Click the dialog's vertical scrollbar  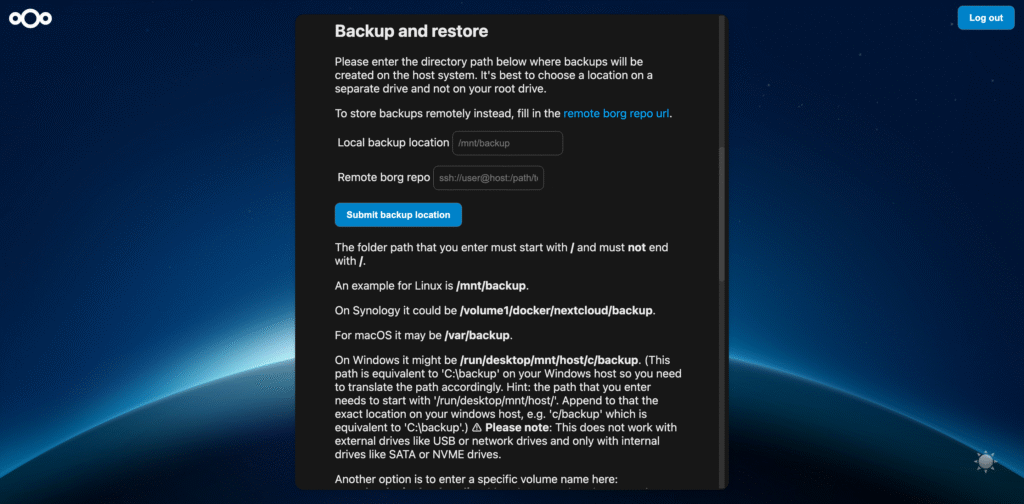click(x=722, y=212)
